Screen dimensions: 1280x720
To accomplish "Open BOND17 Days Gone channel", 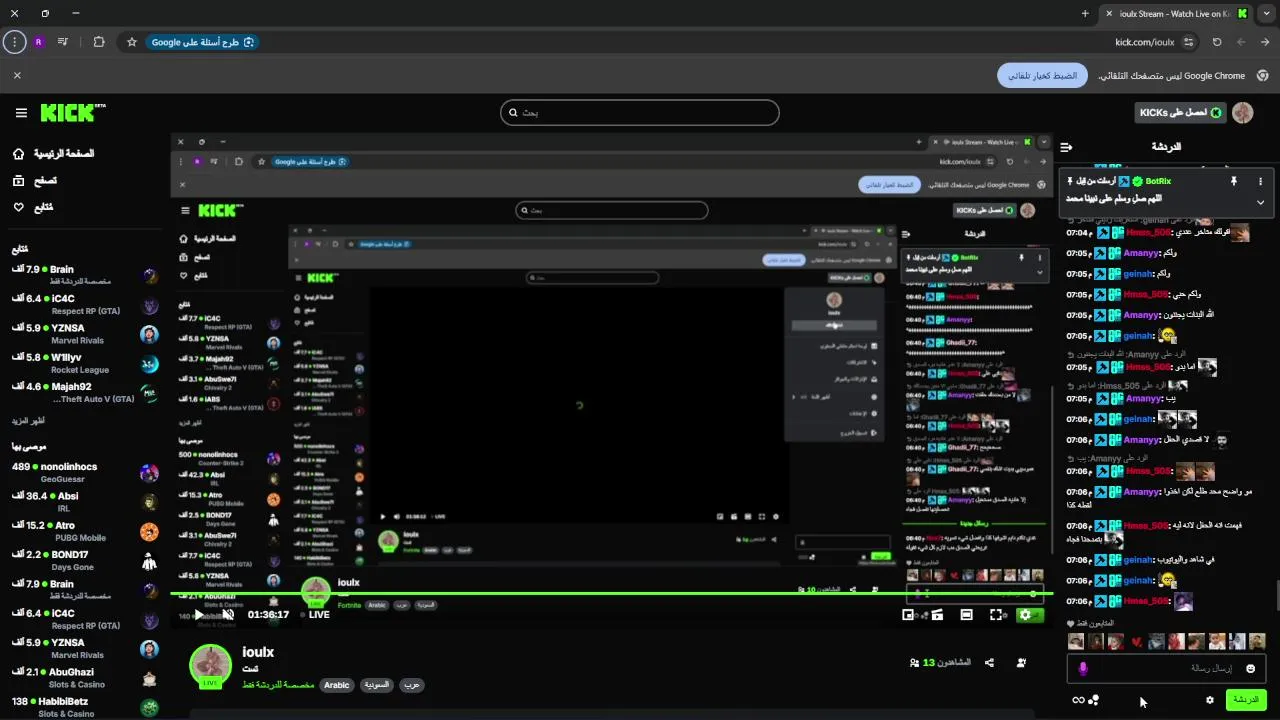I will coord(85,560).
